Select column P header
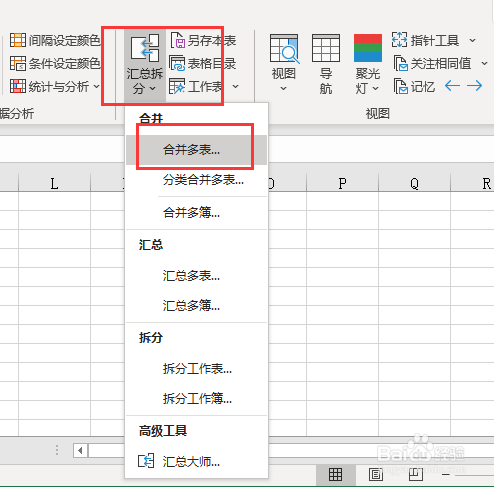494x487 pixels. pyautogui.click(x=342, y=183)
